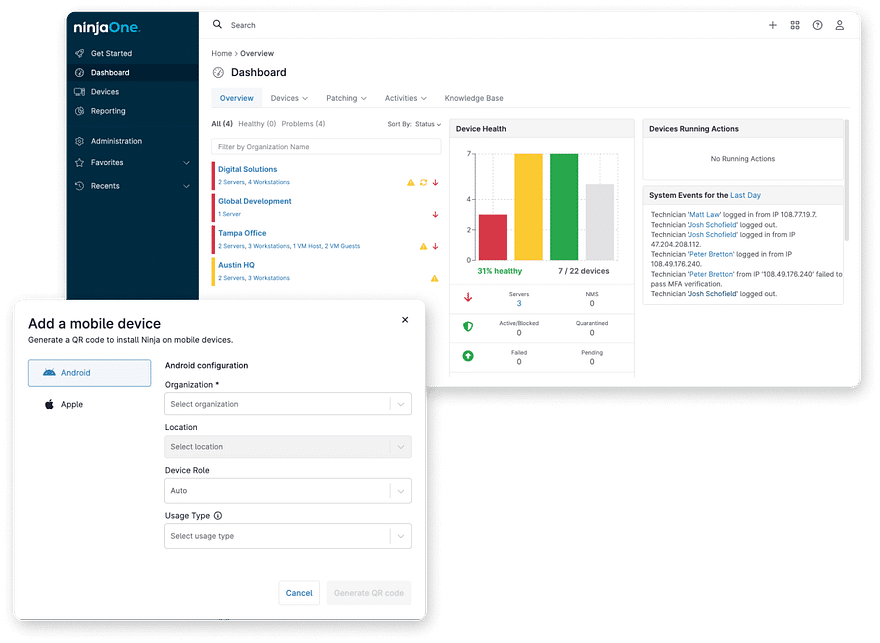
Task: Click the warning icon on Tampa Office row
Action: pos(424,246)
